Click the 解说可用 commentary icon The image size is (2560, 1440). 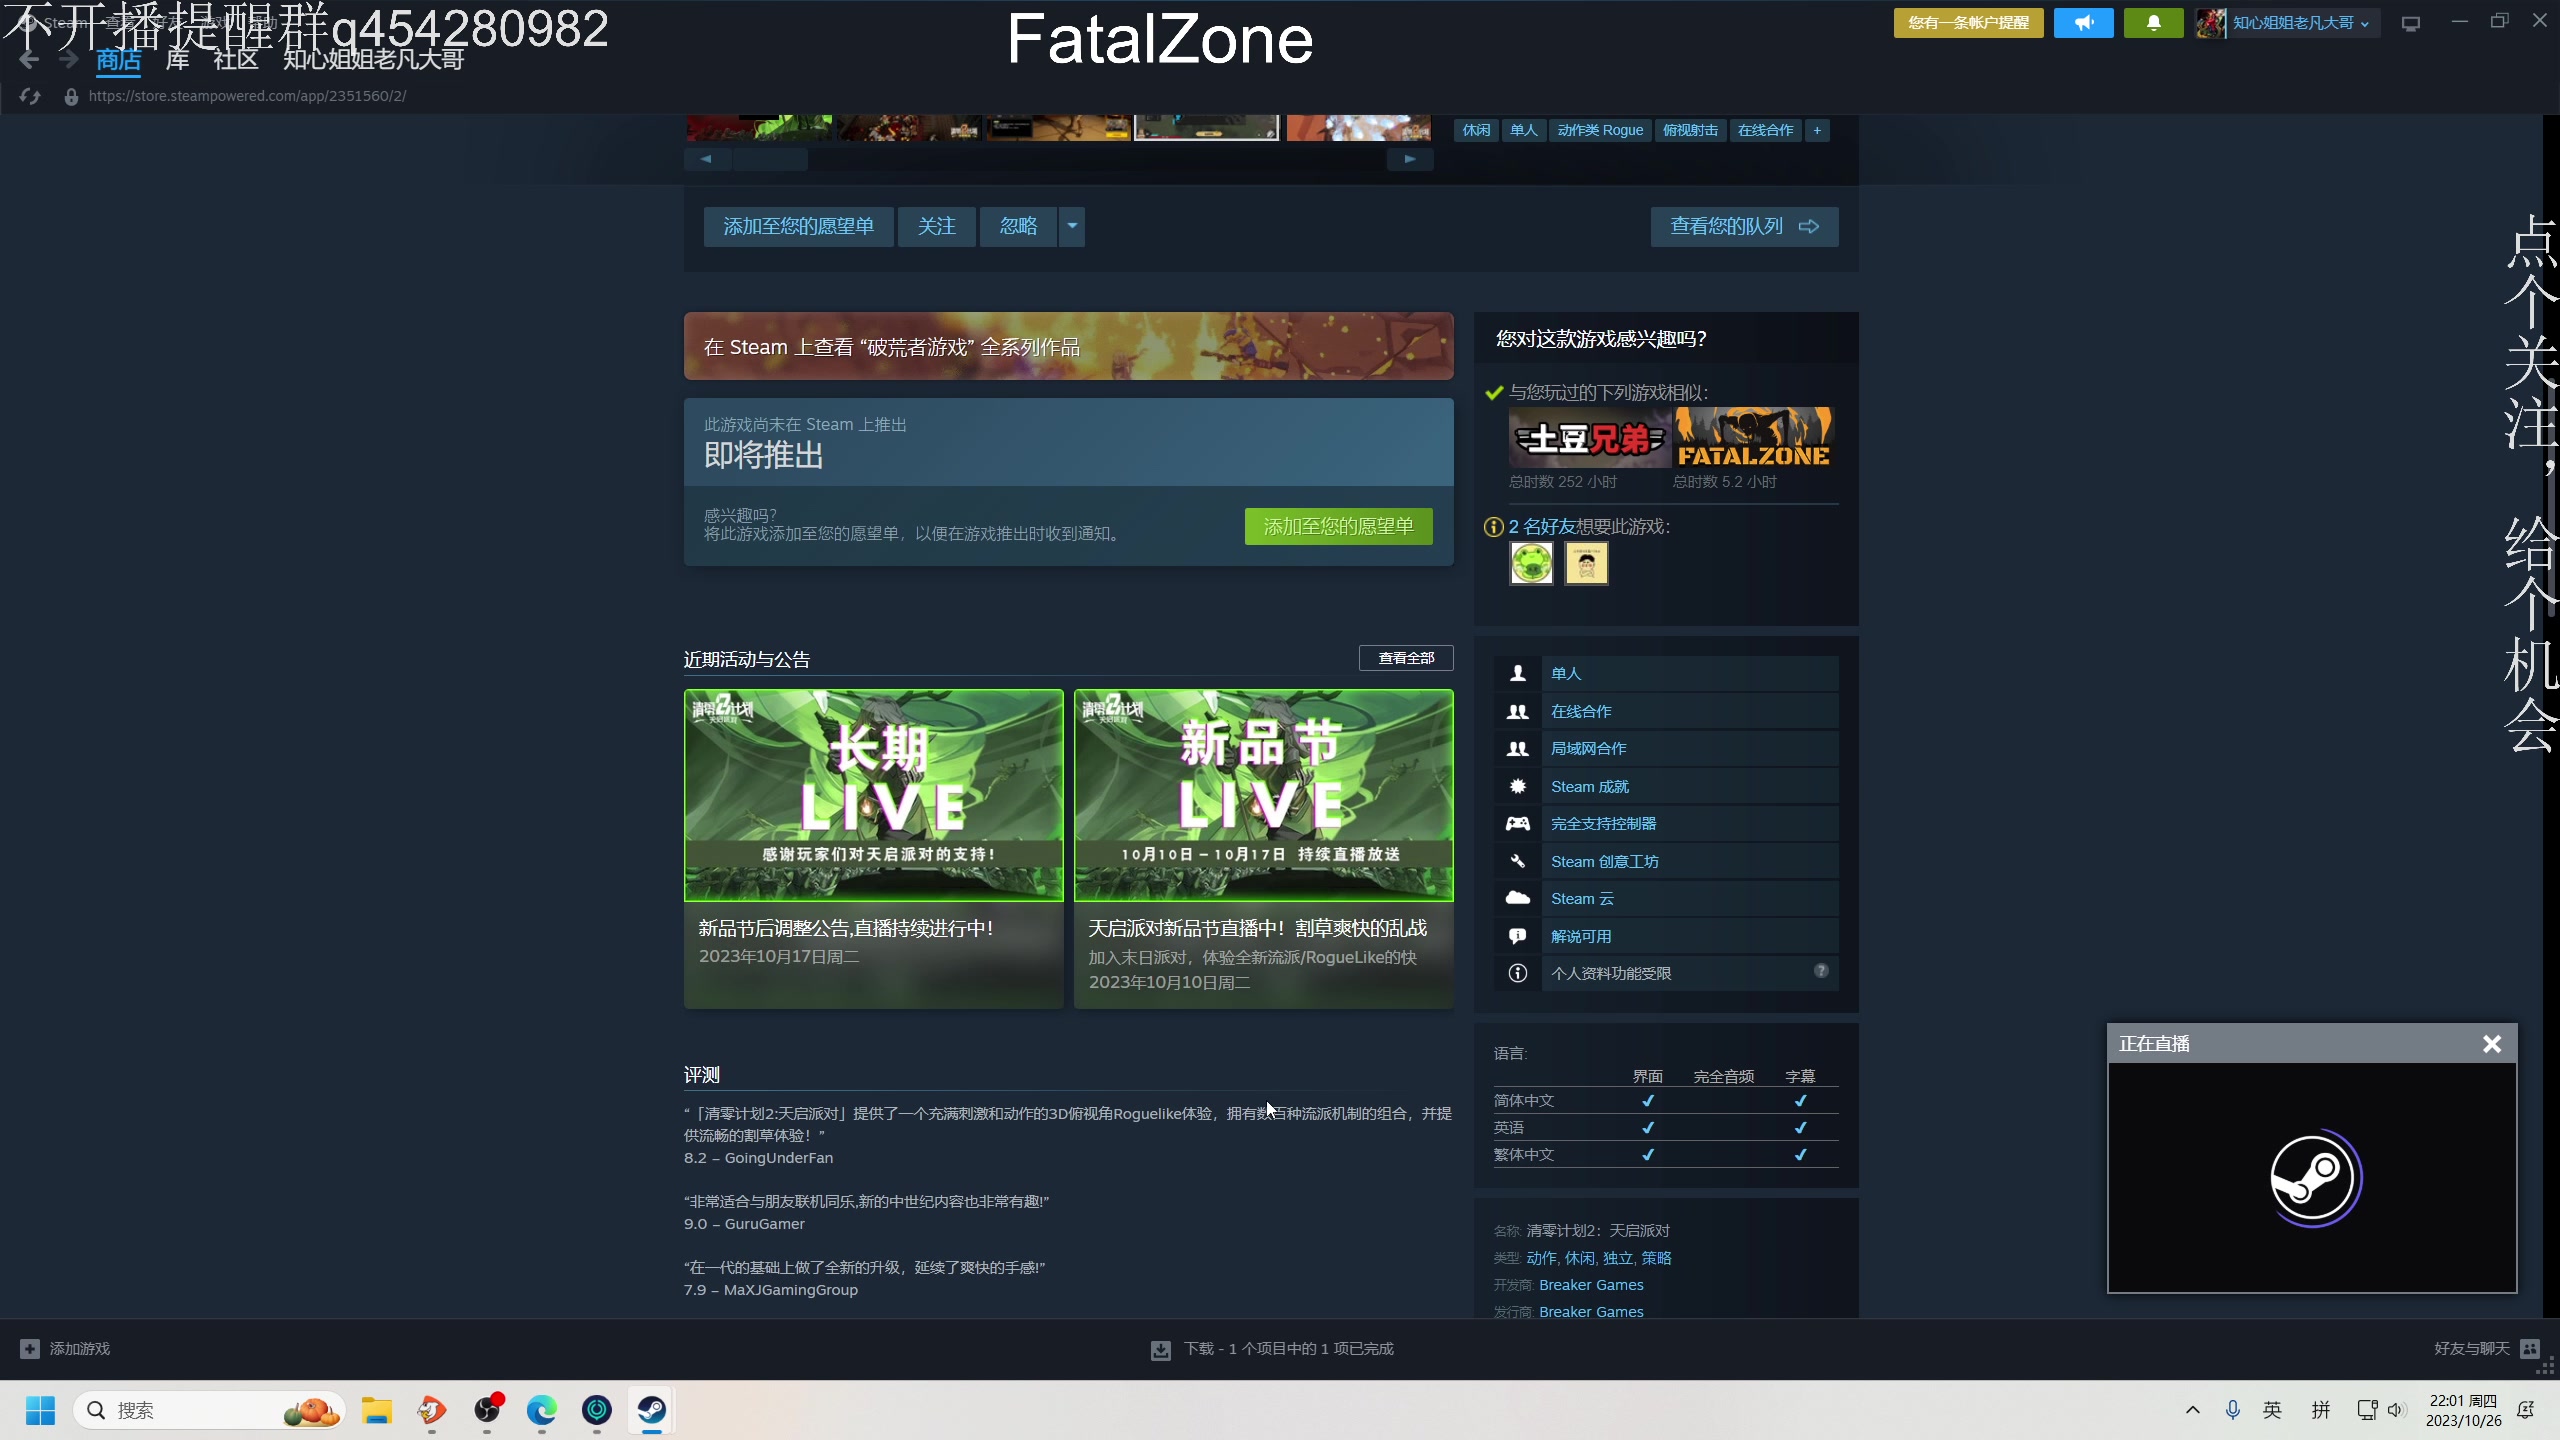coord(1517,937)
